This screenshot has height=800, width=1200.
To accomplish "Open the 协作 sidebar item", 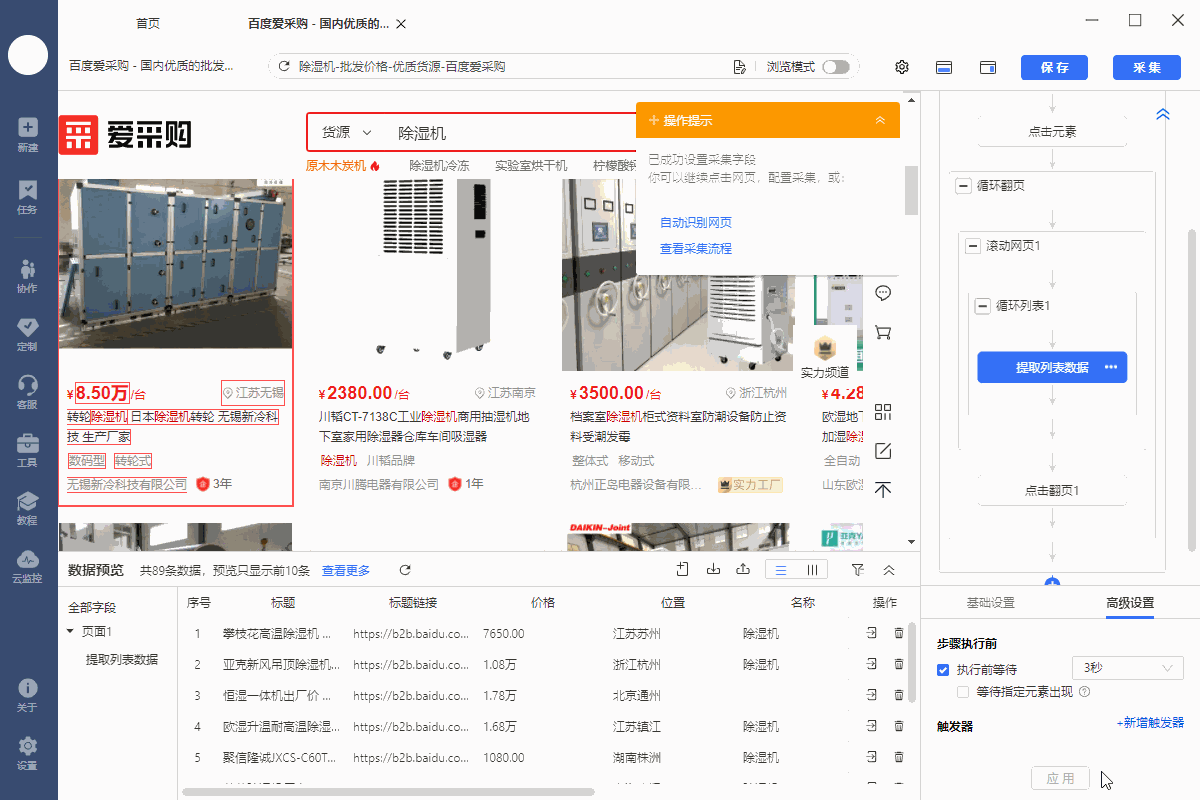I will coord(28,276).
